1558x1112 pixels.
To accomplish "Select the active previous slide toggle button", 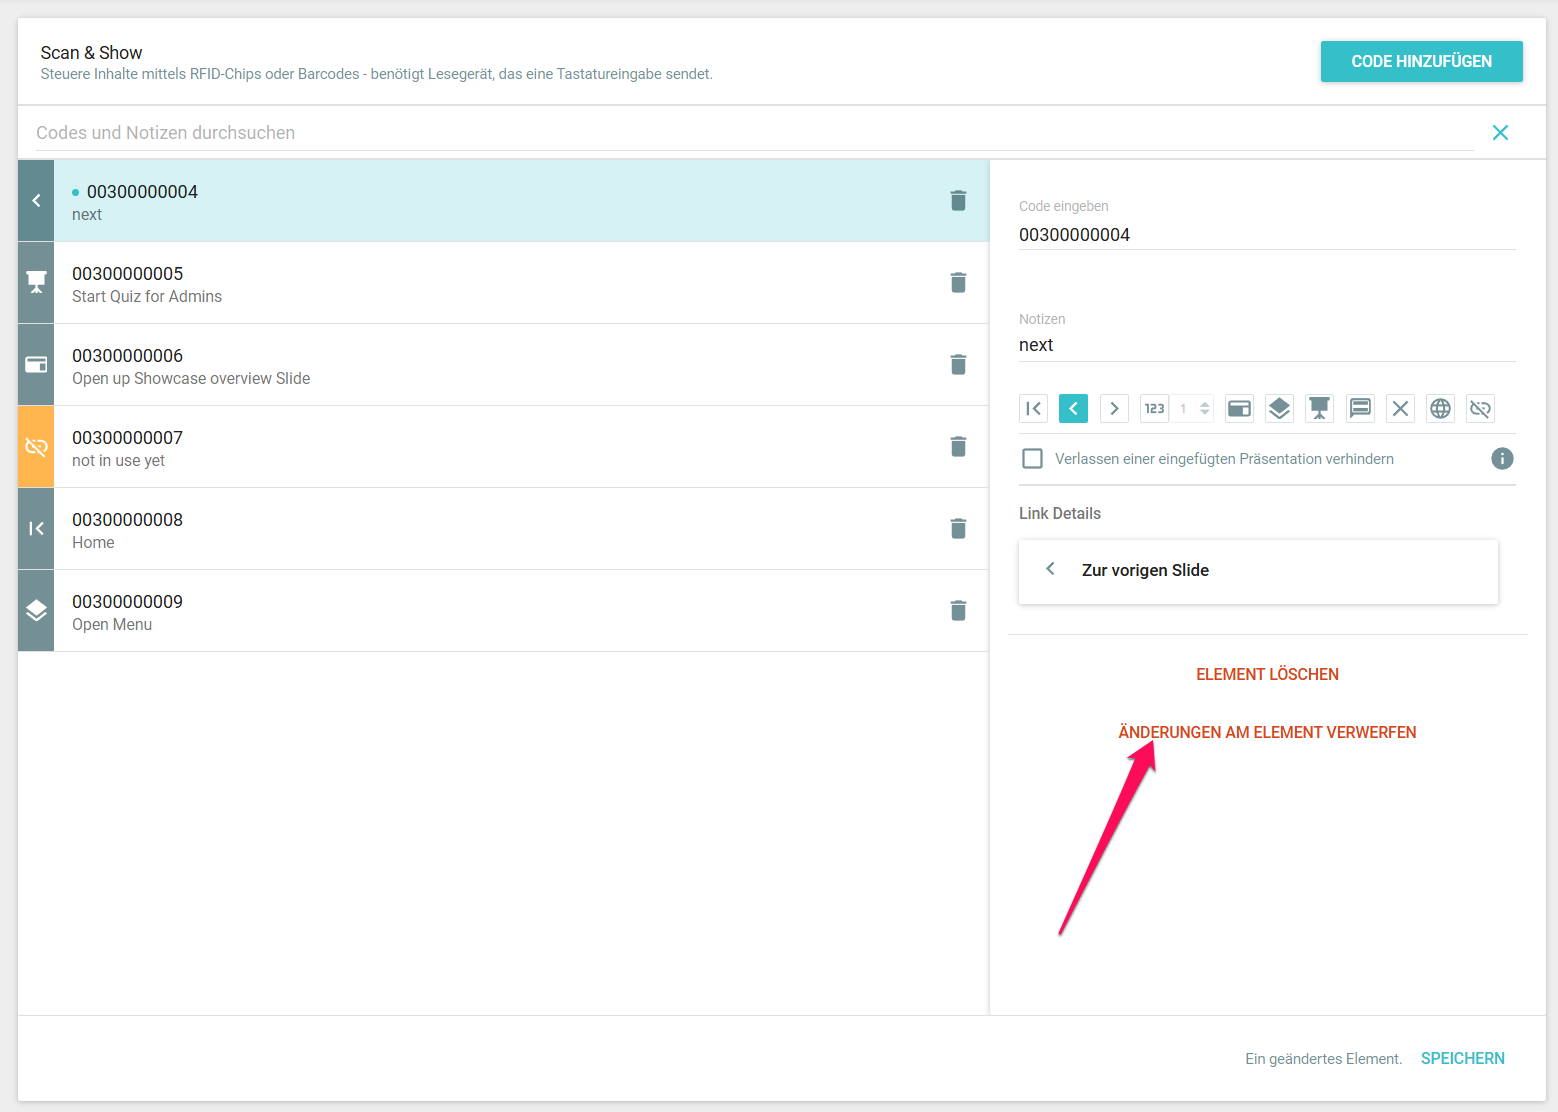I will 1073,408.
